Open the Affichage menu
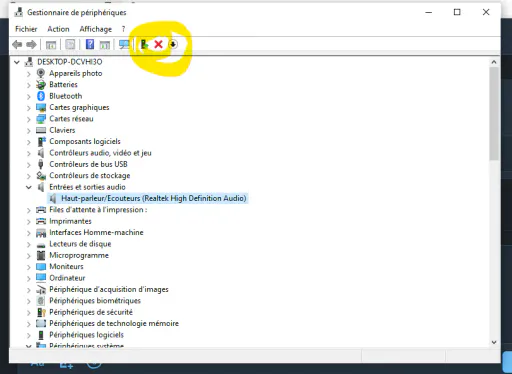The image size is (512, 374). (x=96, y=29)
